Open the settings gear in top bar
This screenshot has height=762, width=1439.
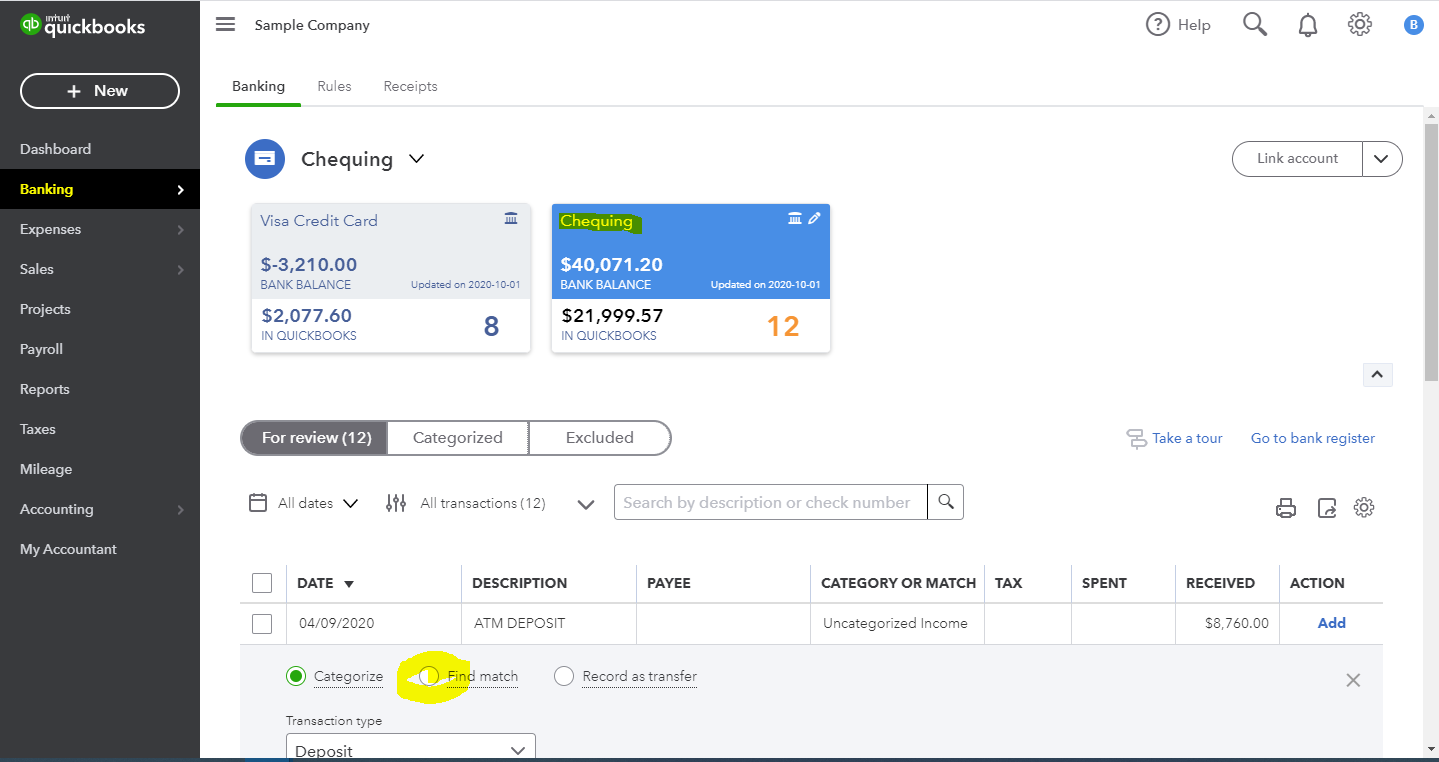(x=1360, y=24)
